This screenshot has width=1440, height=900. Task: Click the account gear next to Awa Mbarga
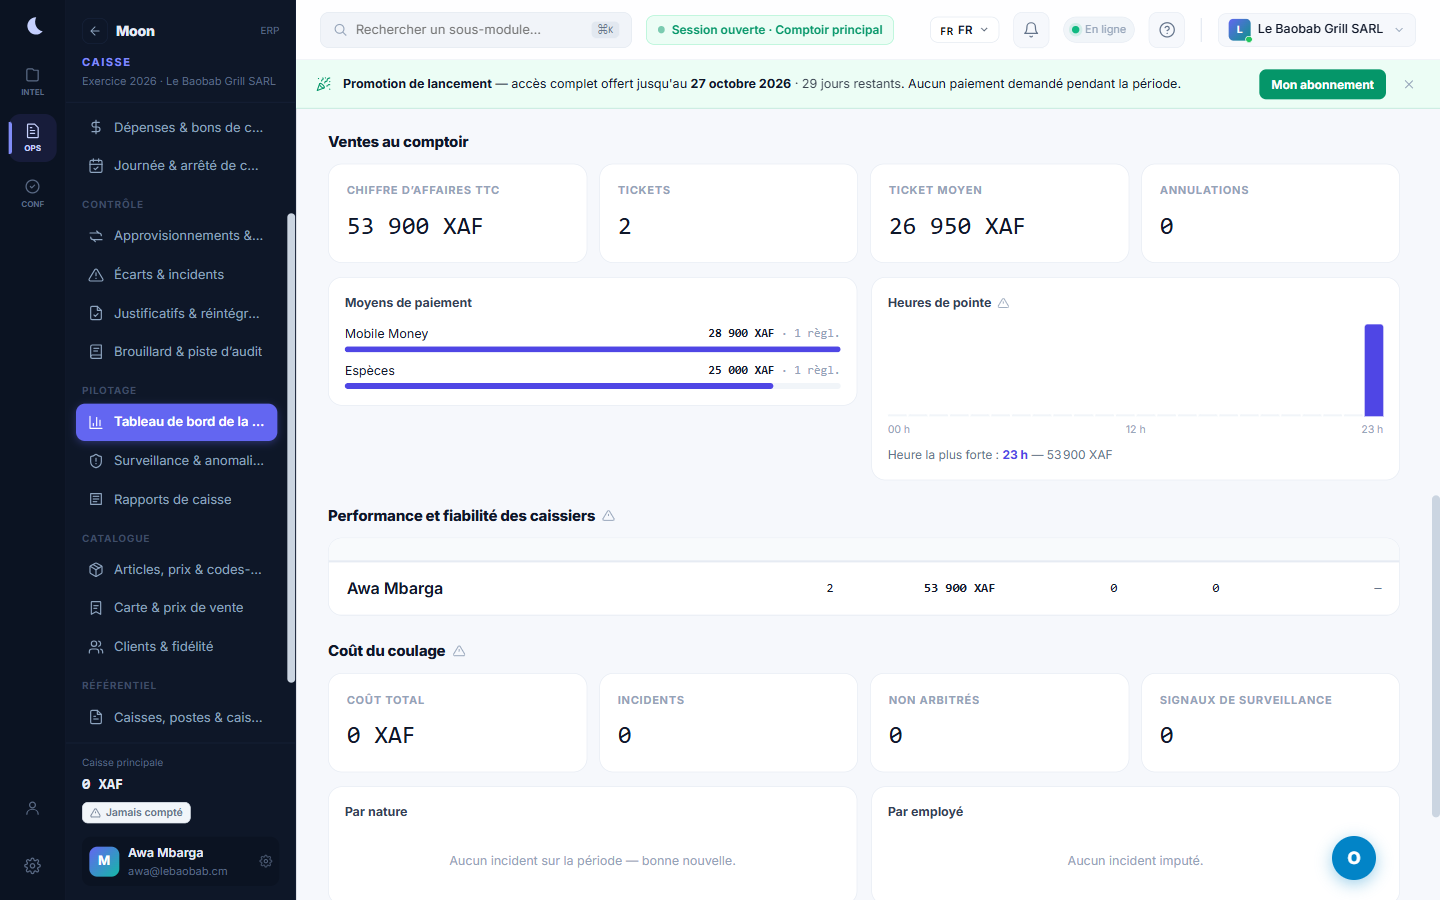(x=266, y=861)
